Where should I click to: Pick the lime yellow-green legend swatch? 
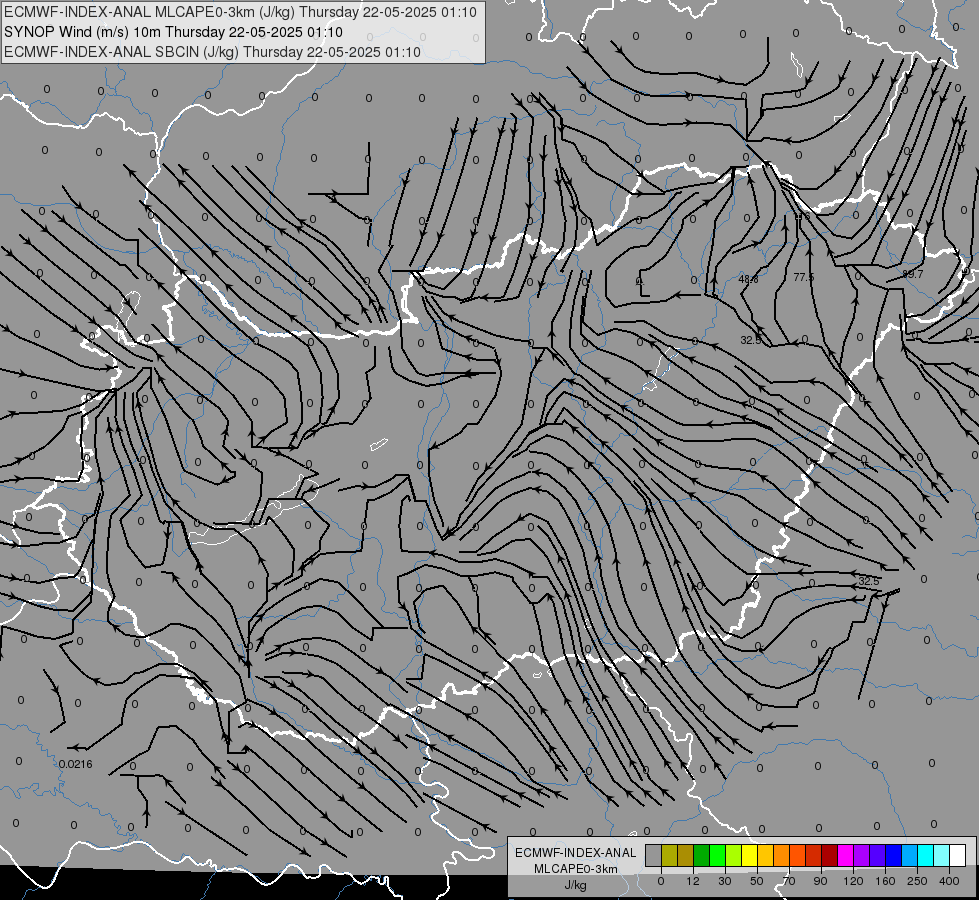tap(734, 855)
